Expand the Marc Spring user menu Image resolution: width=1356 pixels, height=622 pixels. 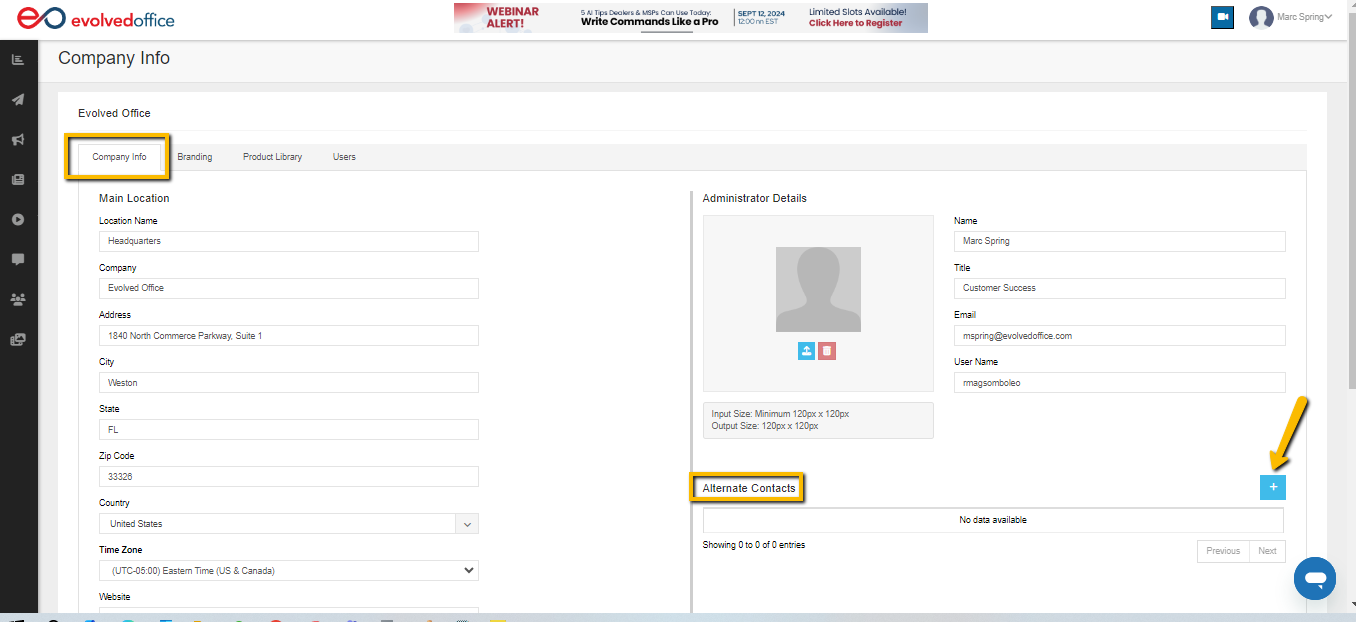(x=1304, y=17)
